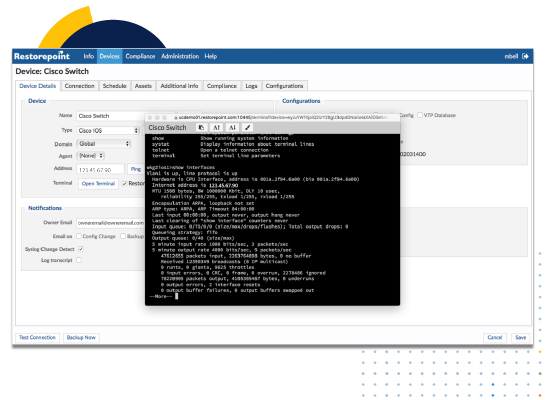Viewport: 547px width, 400px height.
Task: Switch to the Compliance tab under device
Action: point(222,86)
